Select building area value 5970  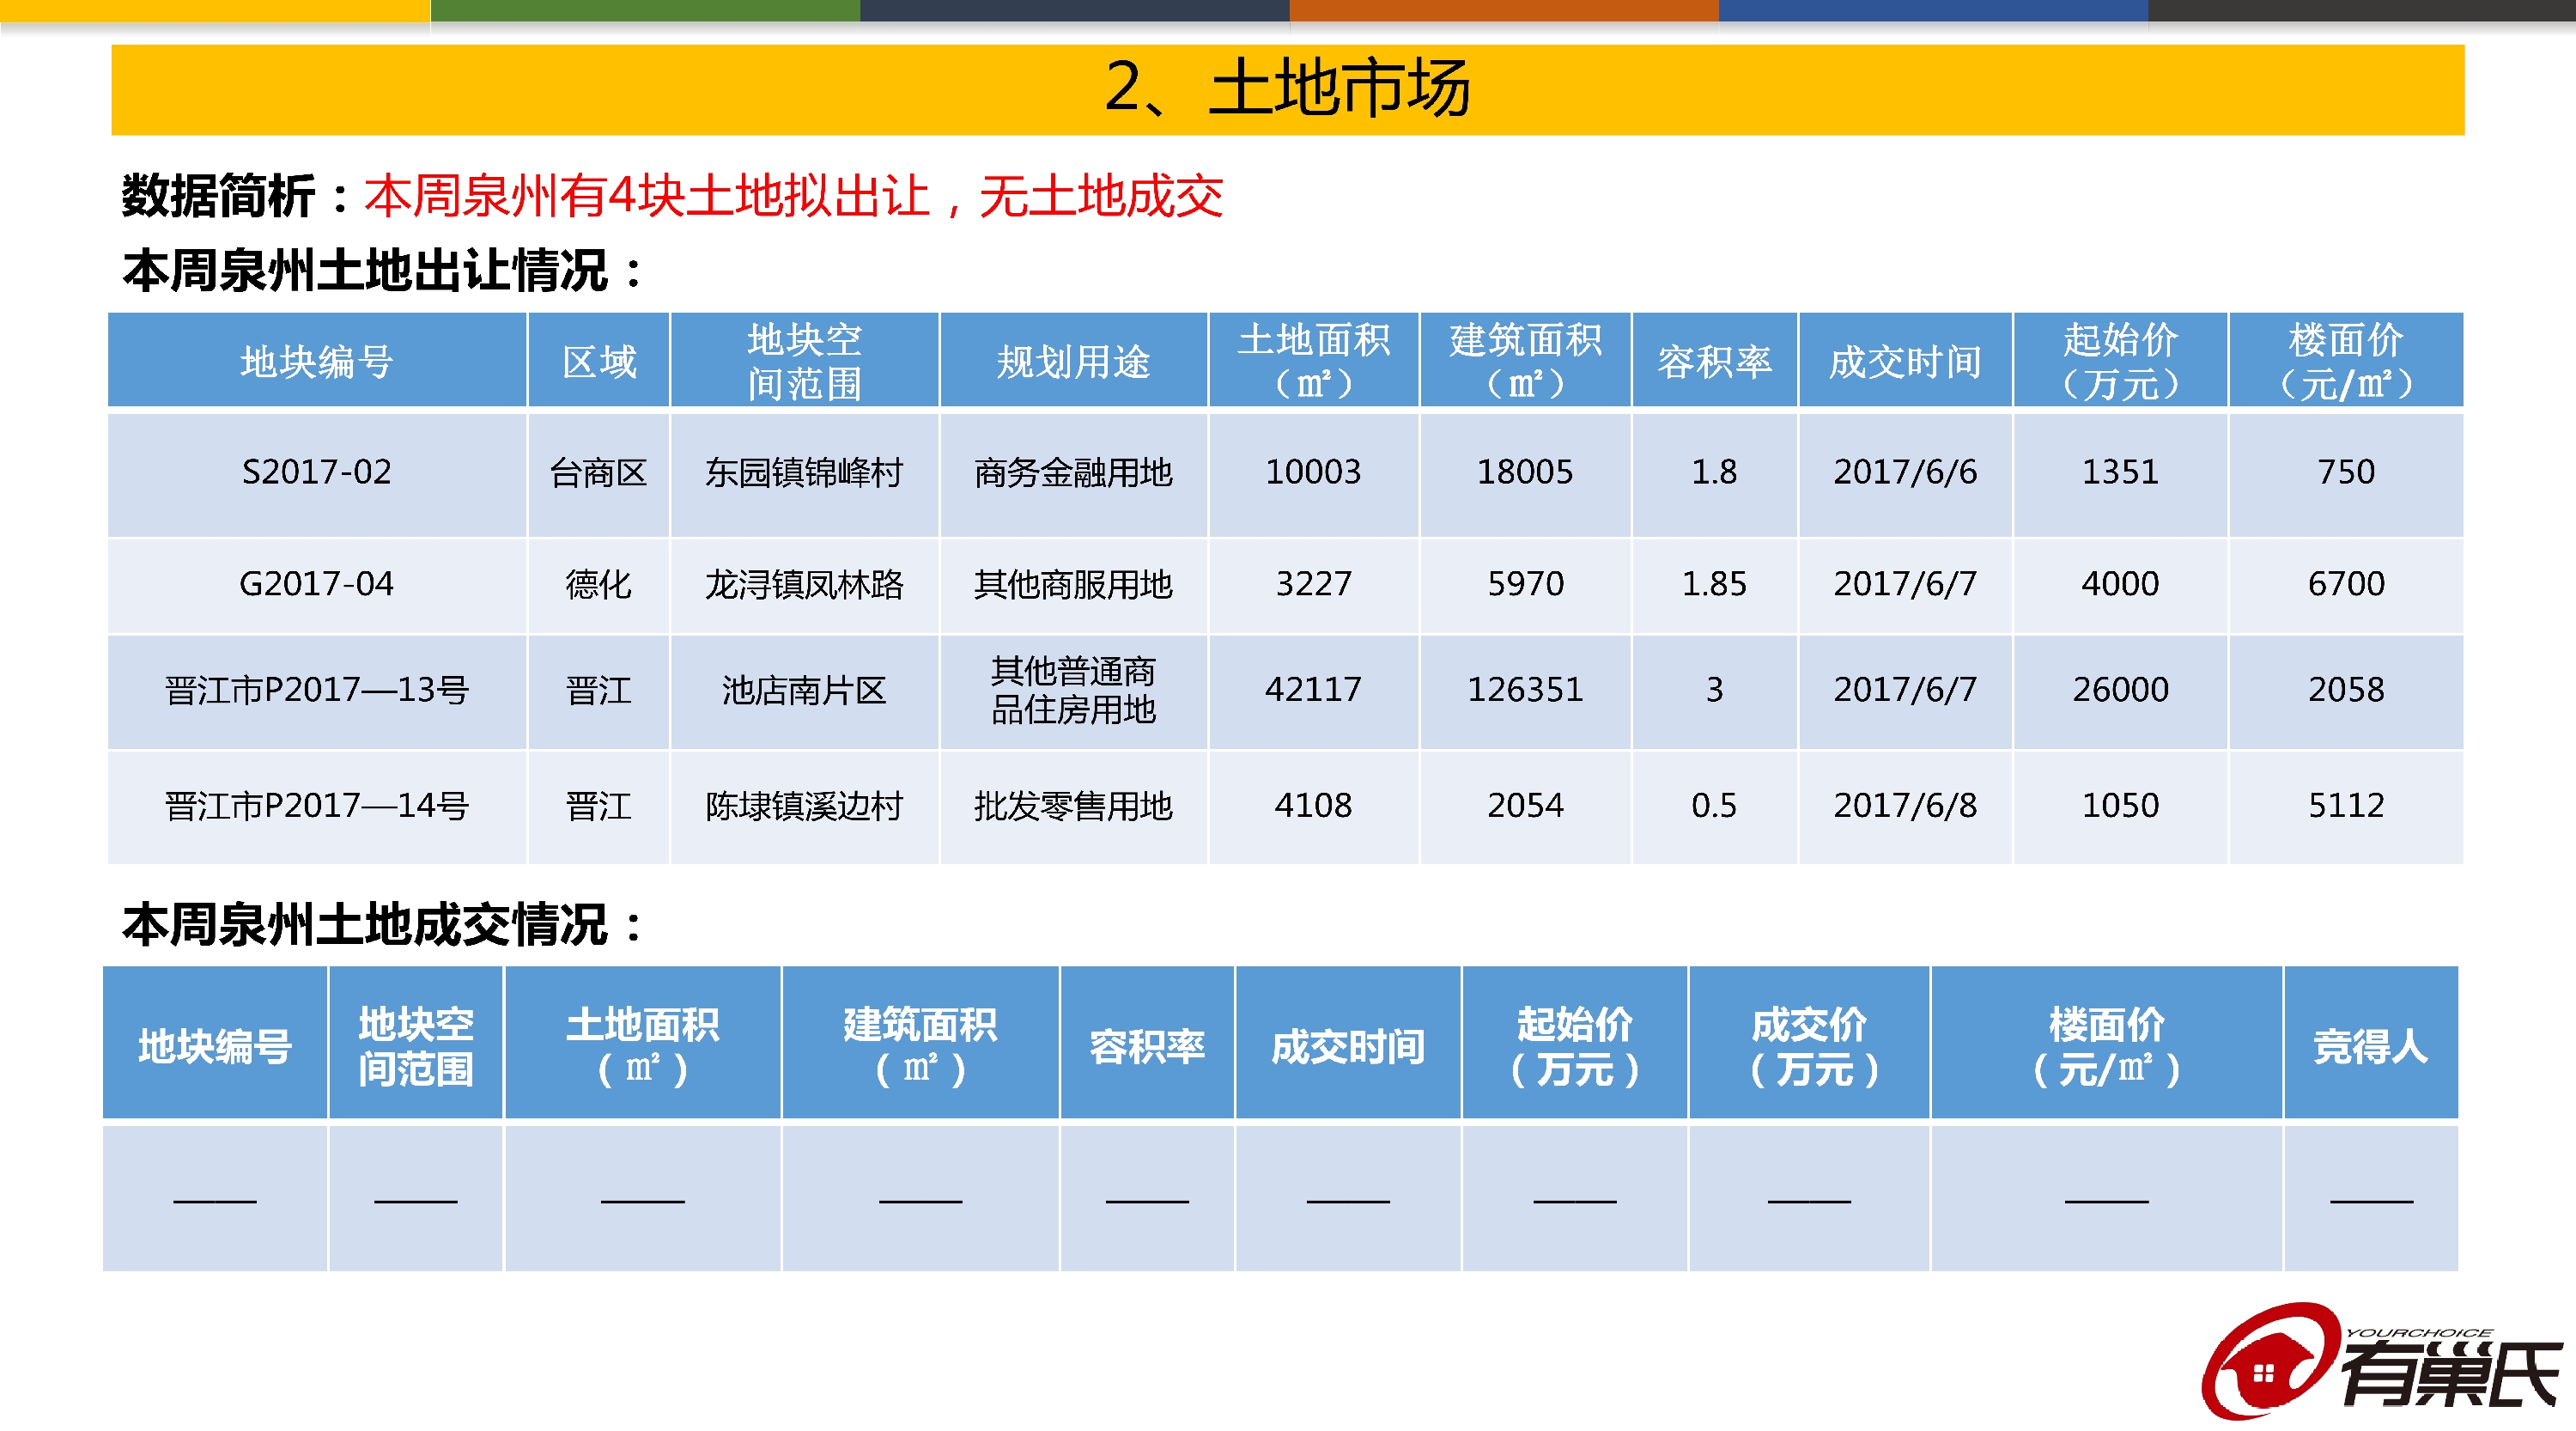pos(1525,584)
